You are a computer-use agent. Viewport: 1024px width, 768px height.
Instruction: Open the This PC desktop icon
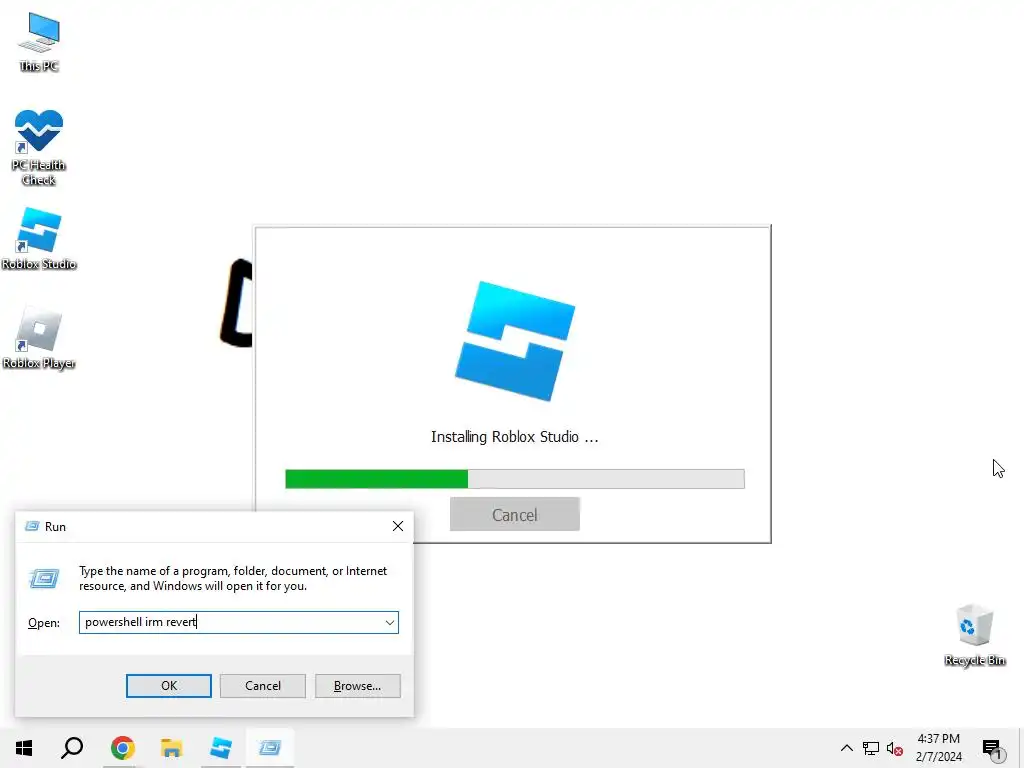[x=39, y=42]
